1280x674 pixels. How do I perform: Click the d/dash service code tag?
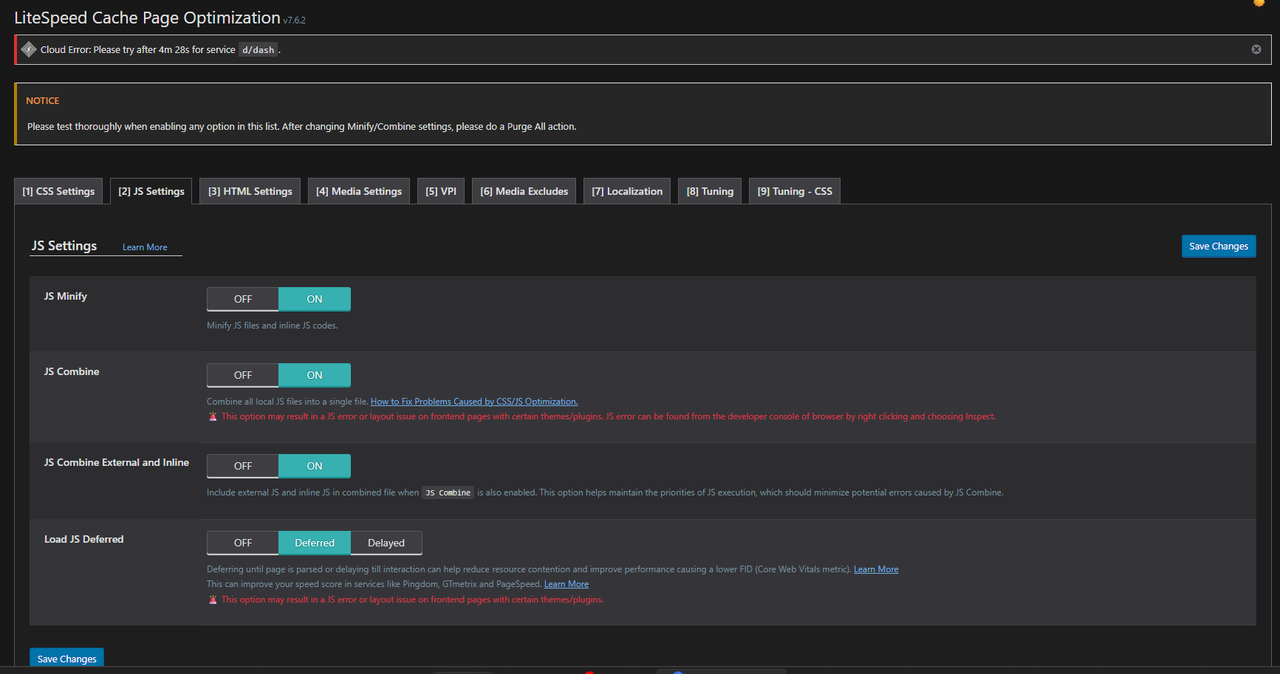(258, 49)
